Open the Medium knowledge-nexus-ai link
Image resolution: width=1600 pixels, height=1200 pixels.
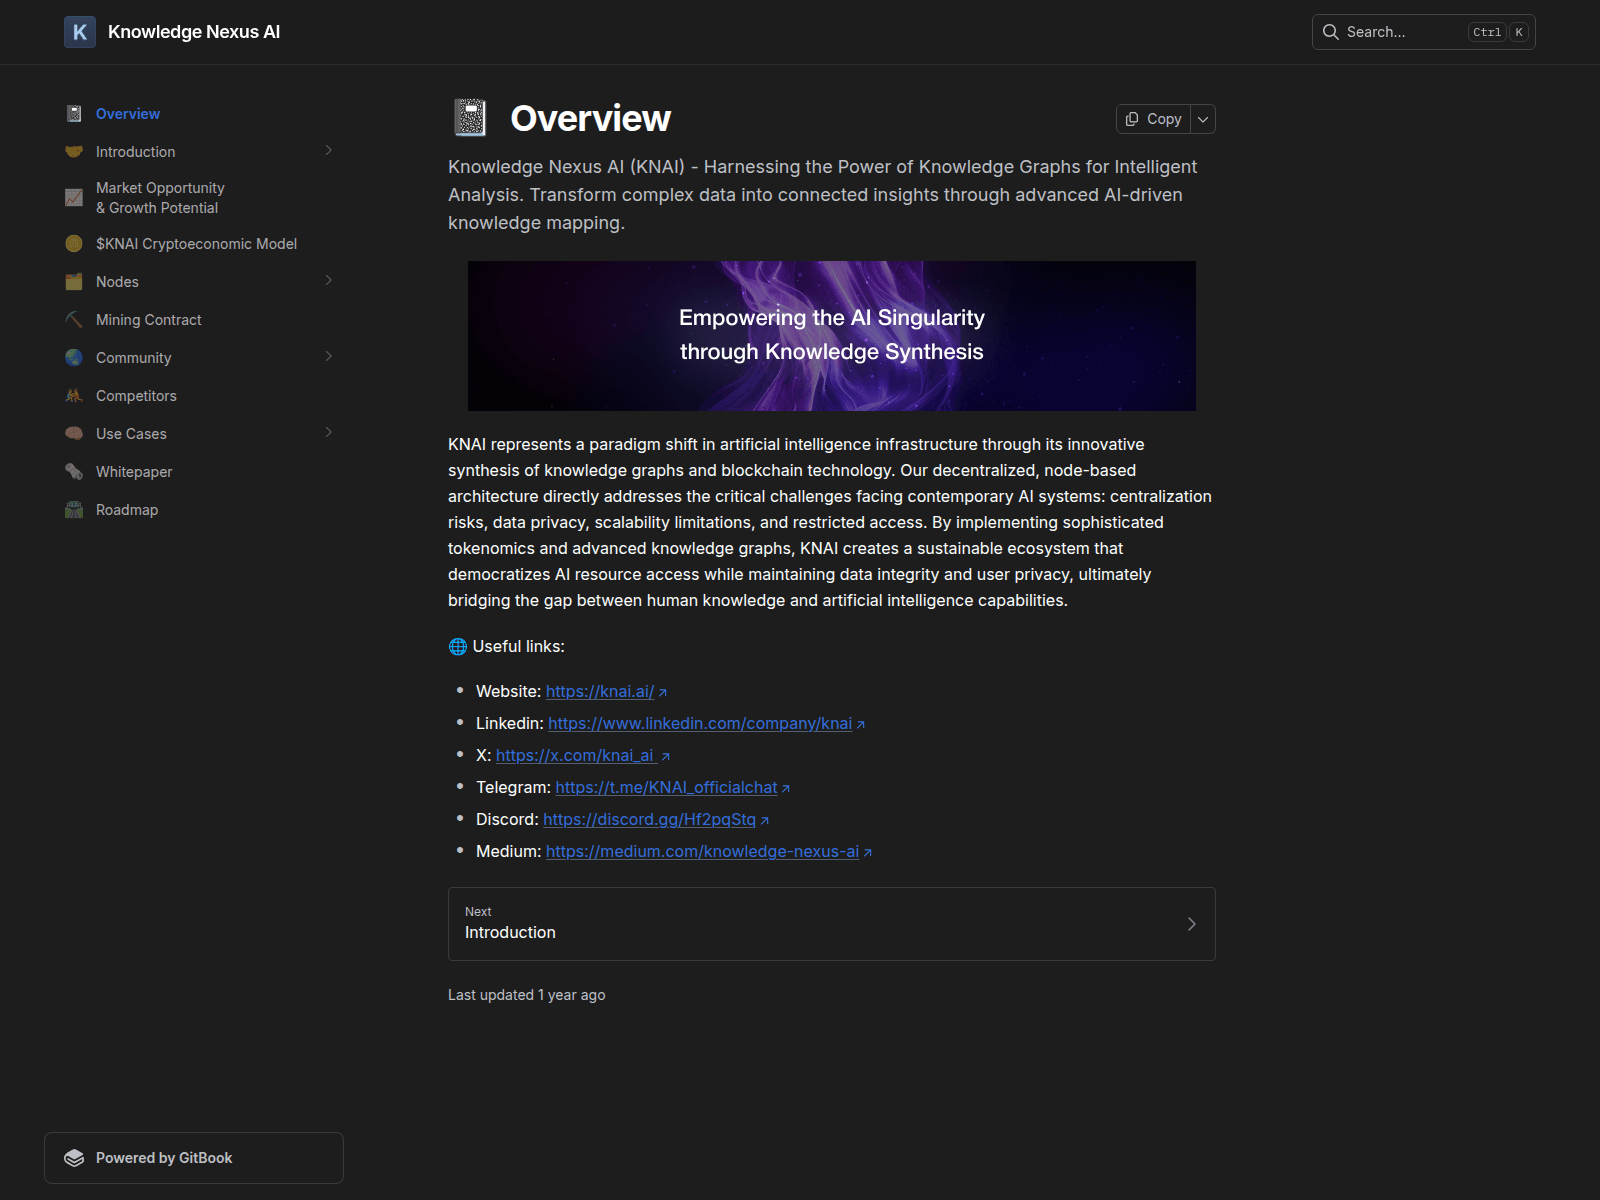[702, 851]
